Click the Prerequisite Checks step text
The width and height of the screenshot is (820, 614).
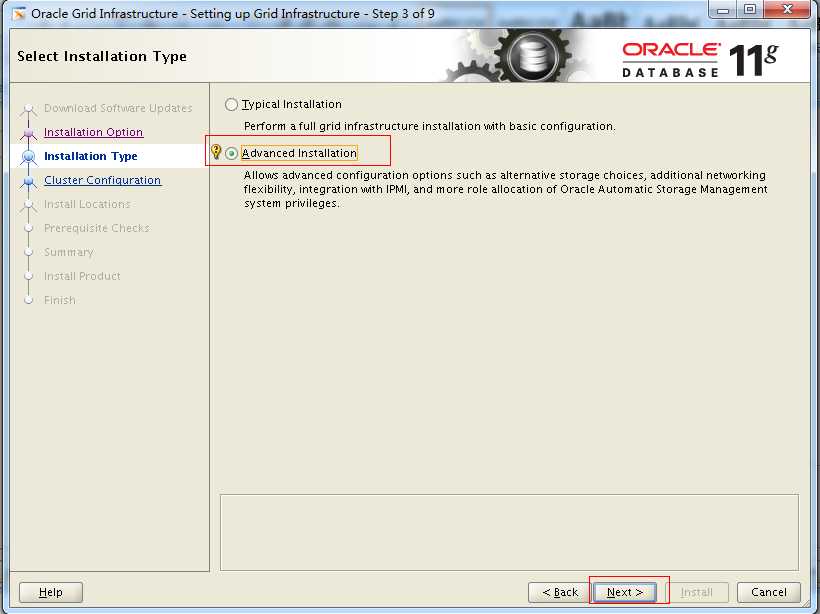(x=97, y=228)
